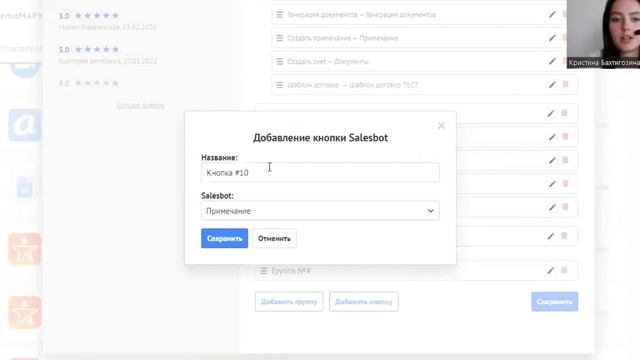640x360 pixels.
Task: Grab drag handle of Группа №4
Action: (x=264, y=271)
